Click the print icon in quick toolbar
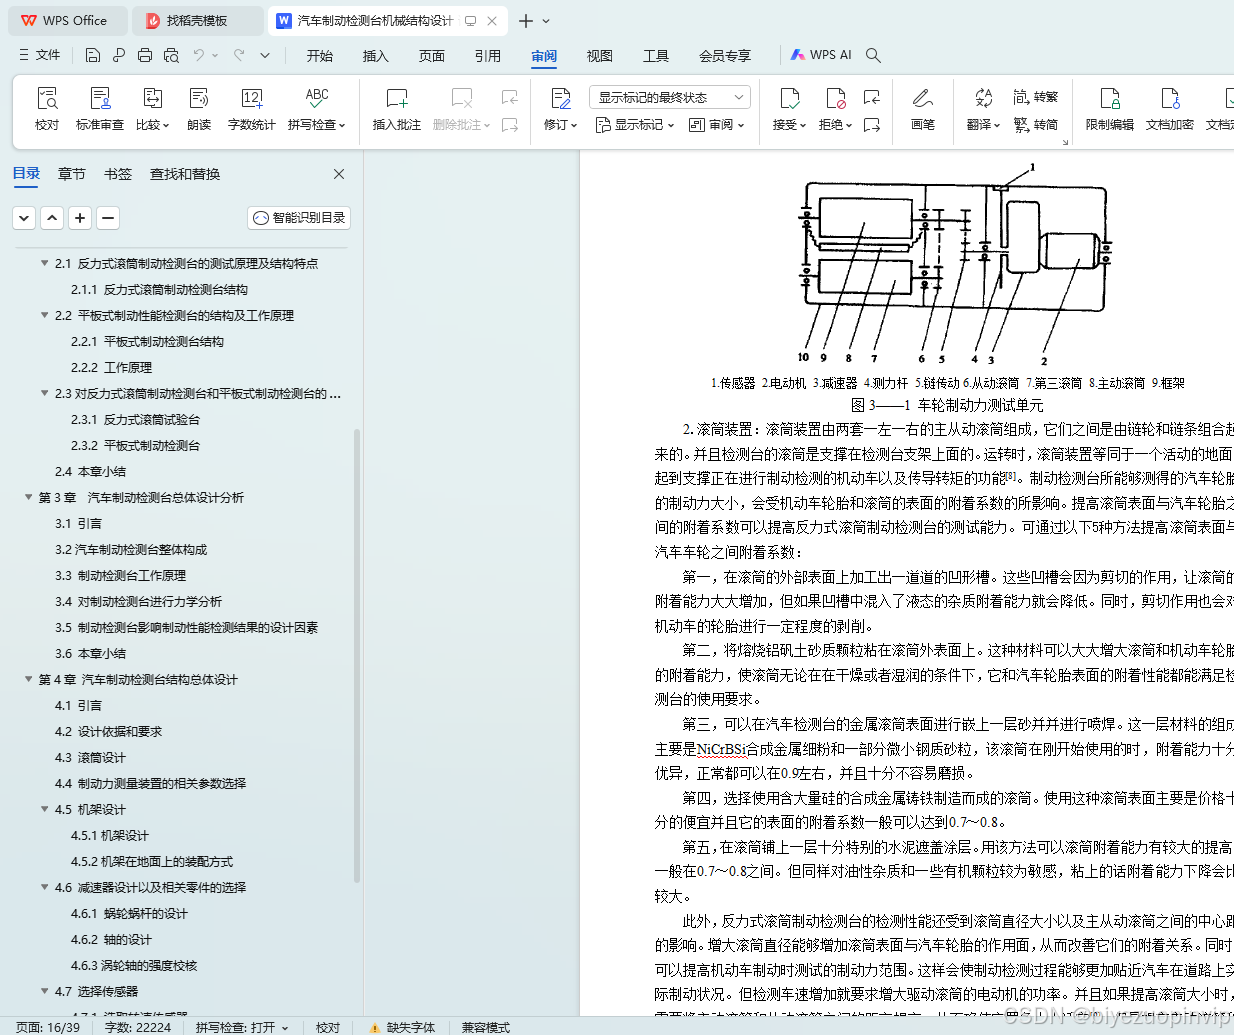The height and width of the screenshot is (1035, 1234). [145, 55]
